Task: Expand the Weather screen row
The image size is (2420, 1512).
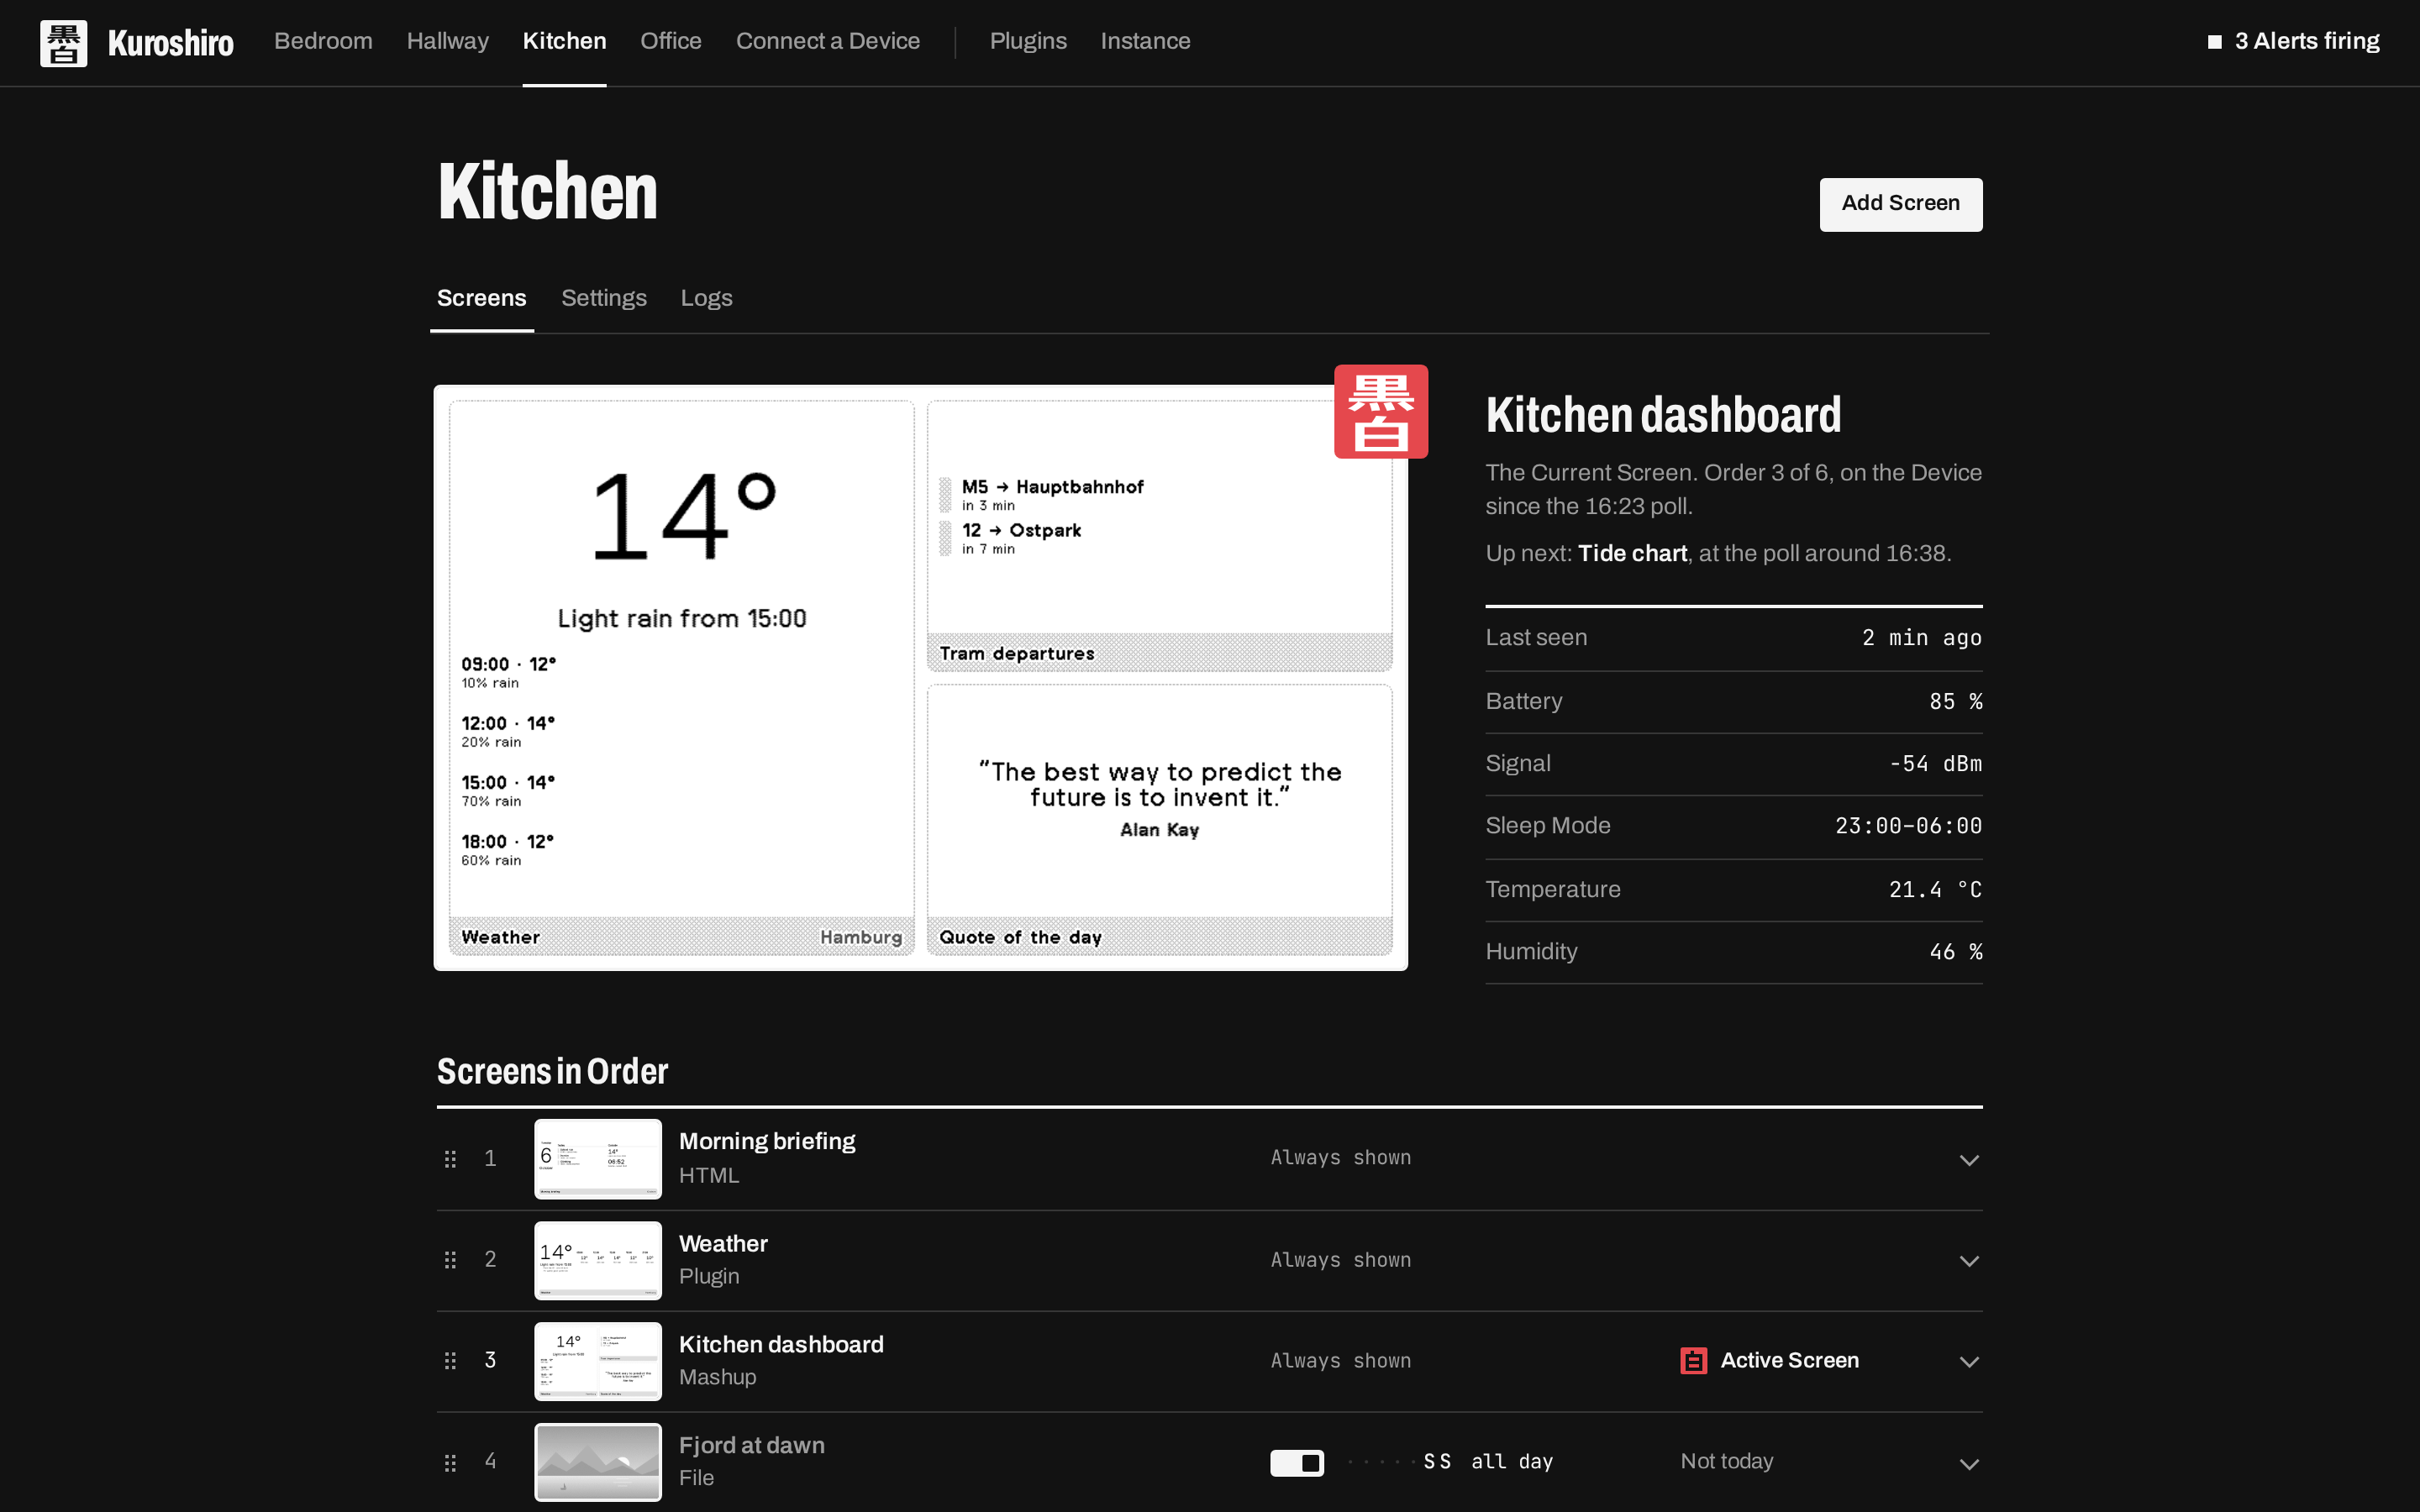Action: pos(1968,1261)
